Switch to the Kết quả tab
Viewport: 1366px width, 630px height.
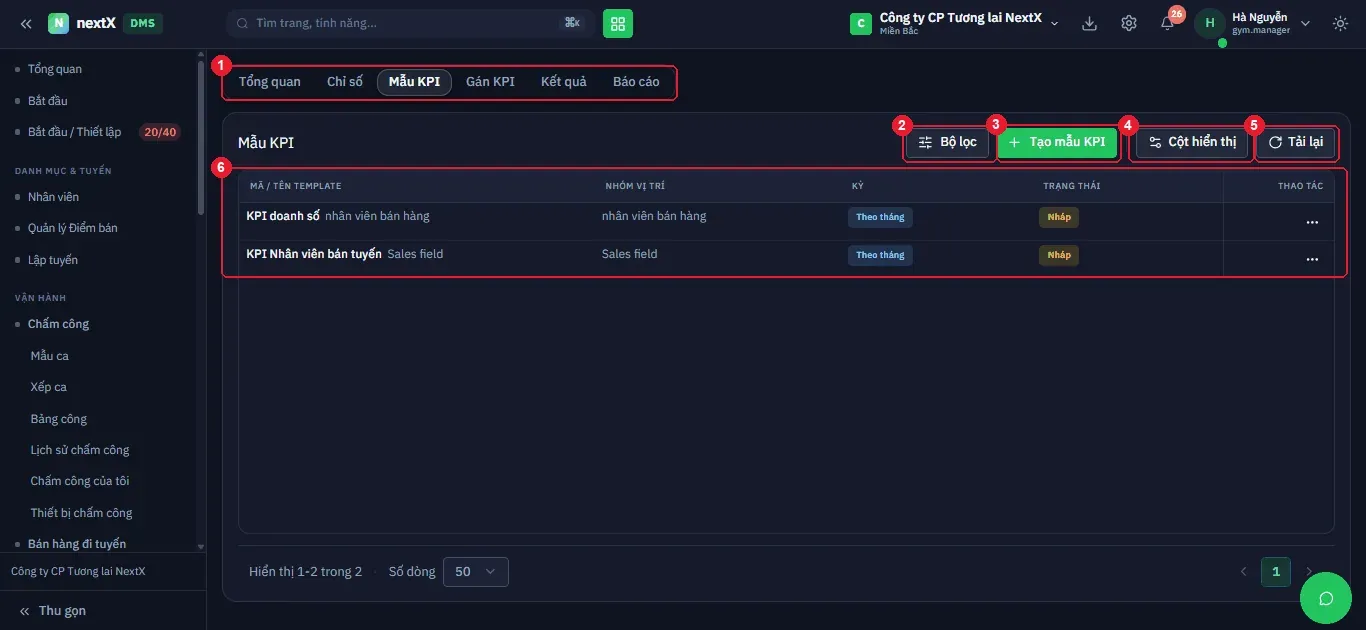(564, 82)
